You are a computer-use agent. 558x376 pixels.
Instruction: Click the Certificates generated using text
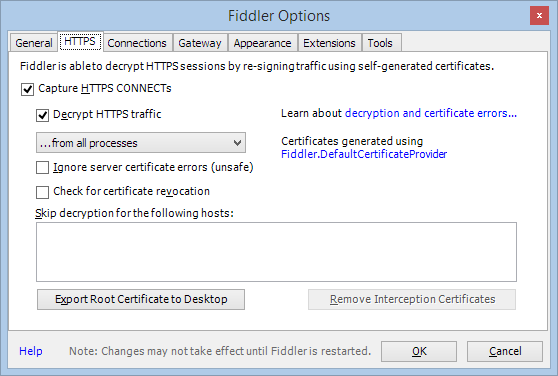352,141
